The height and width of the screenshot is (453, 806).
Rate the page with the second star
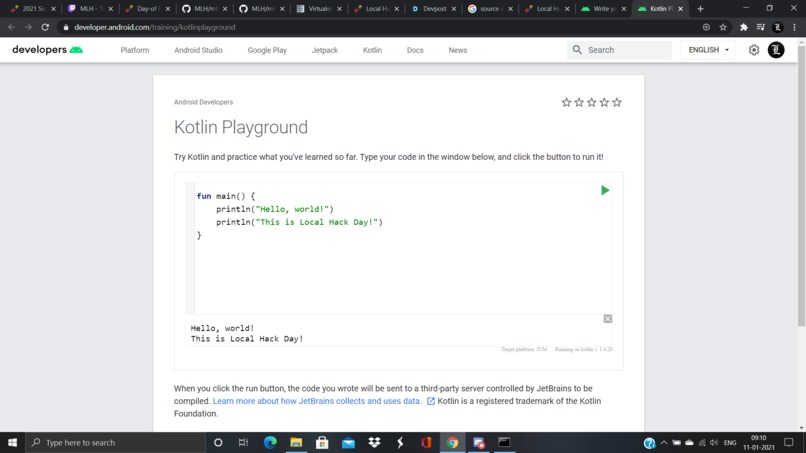pos(579,102)
